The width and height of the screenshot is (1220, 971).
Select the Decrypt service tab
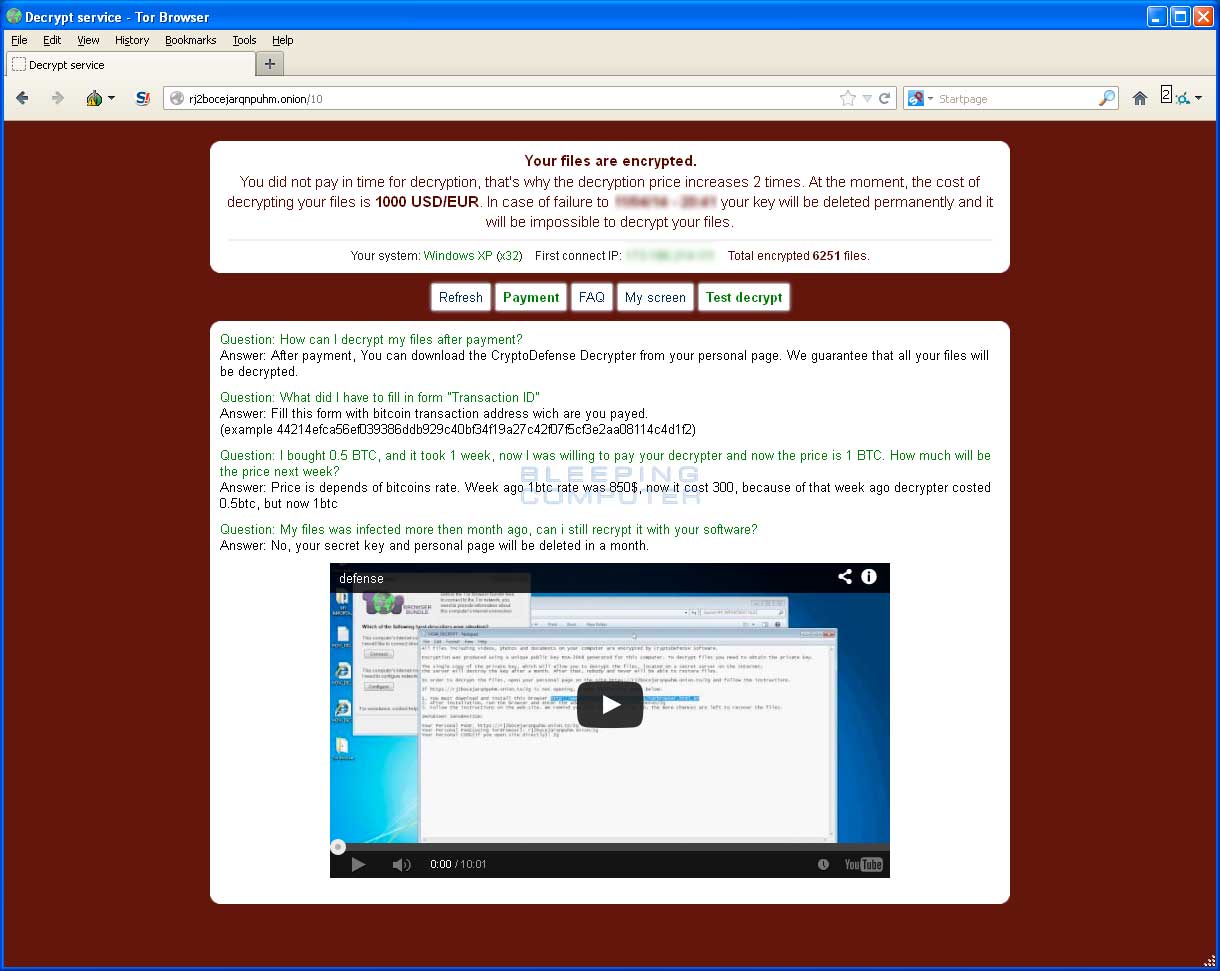130,64
